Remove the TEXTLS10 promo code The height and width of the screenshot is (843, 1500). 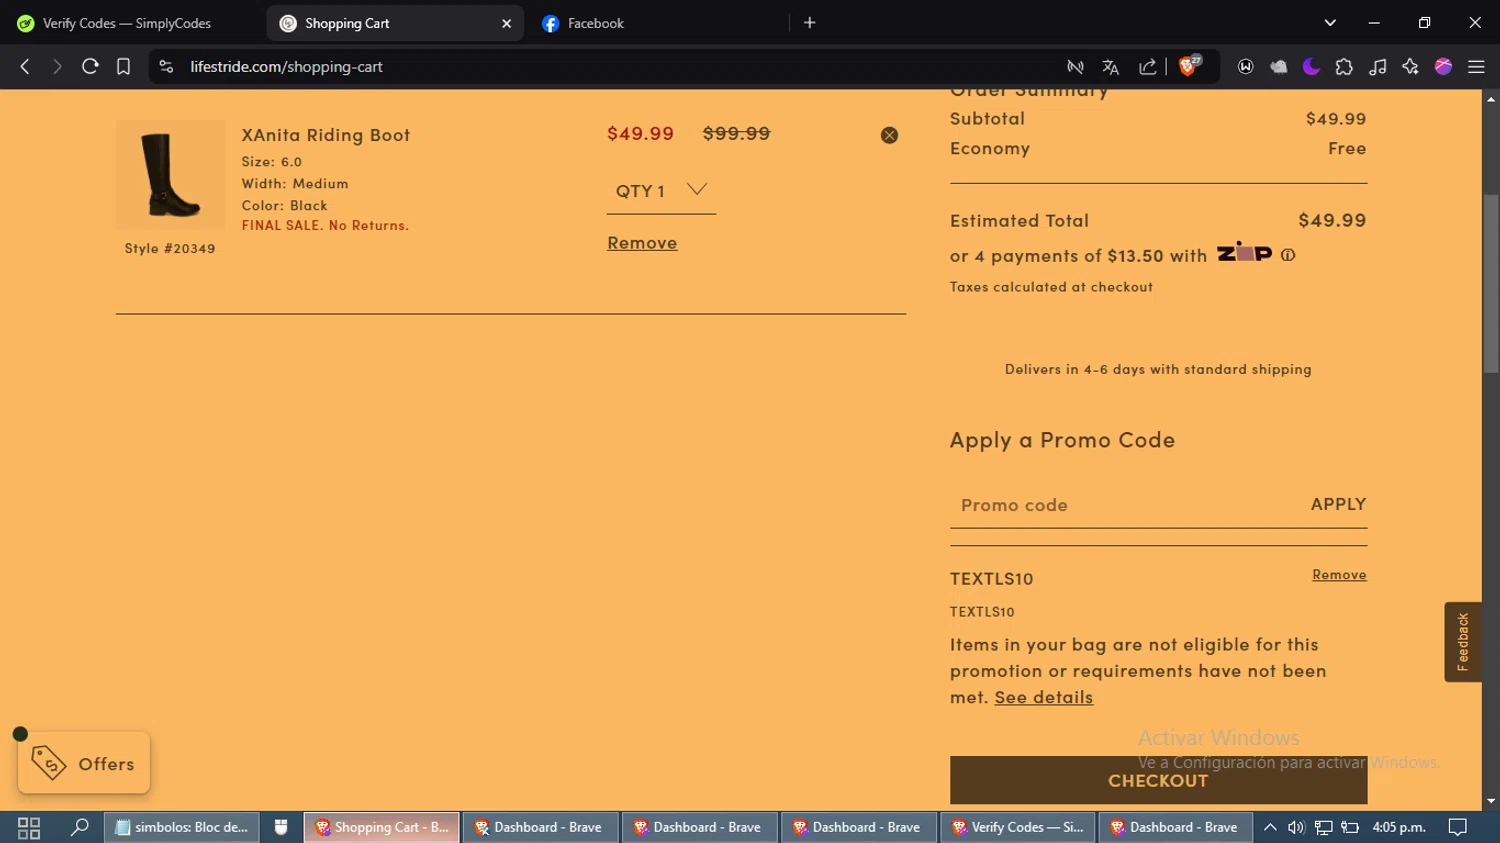[1339, 575]
